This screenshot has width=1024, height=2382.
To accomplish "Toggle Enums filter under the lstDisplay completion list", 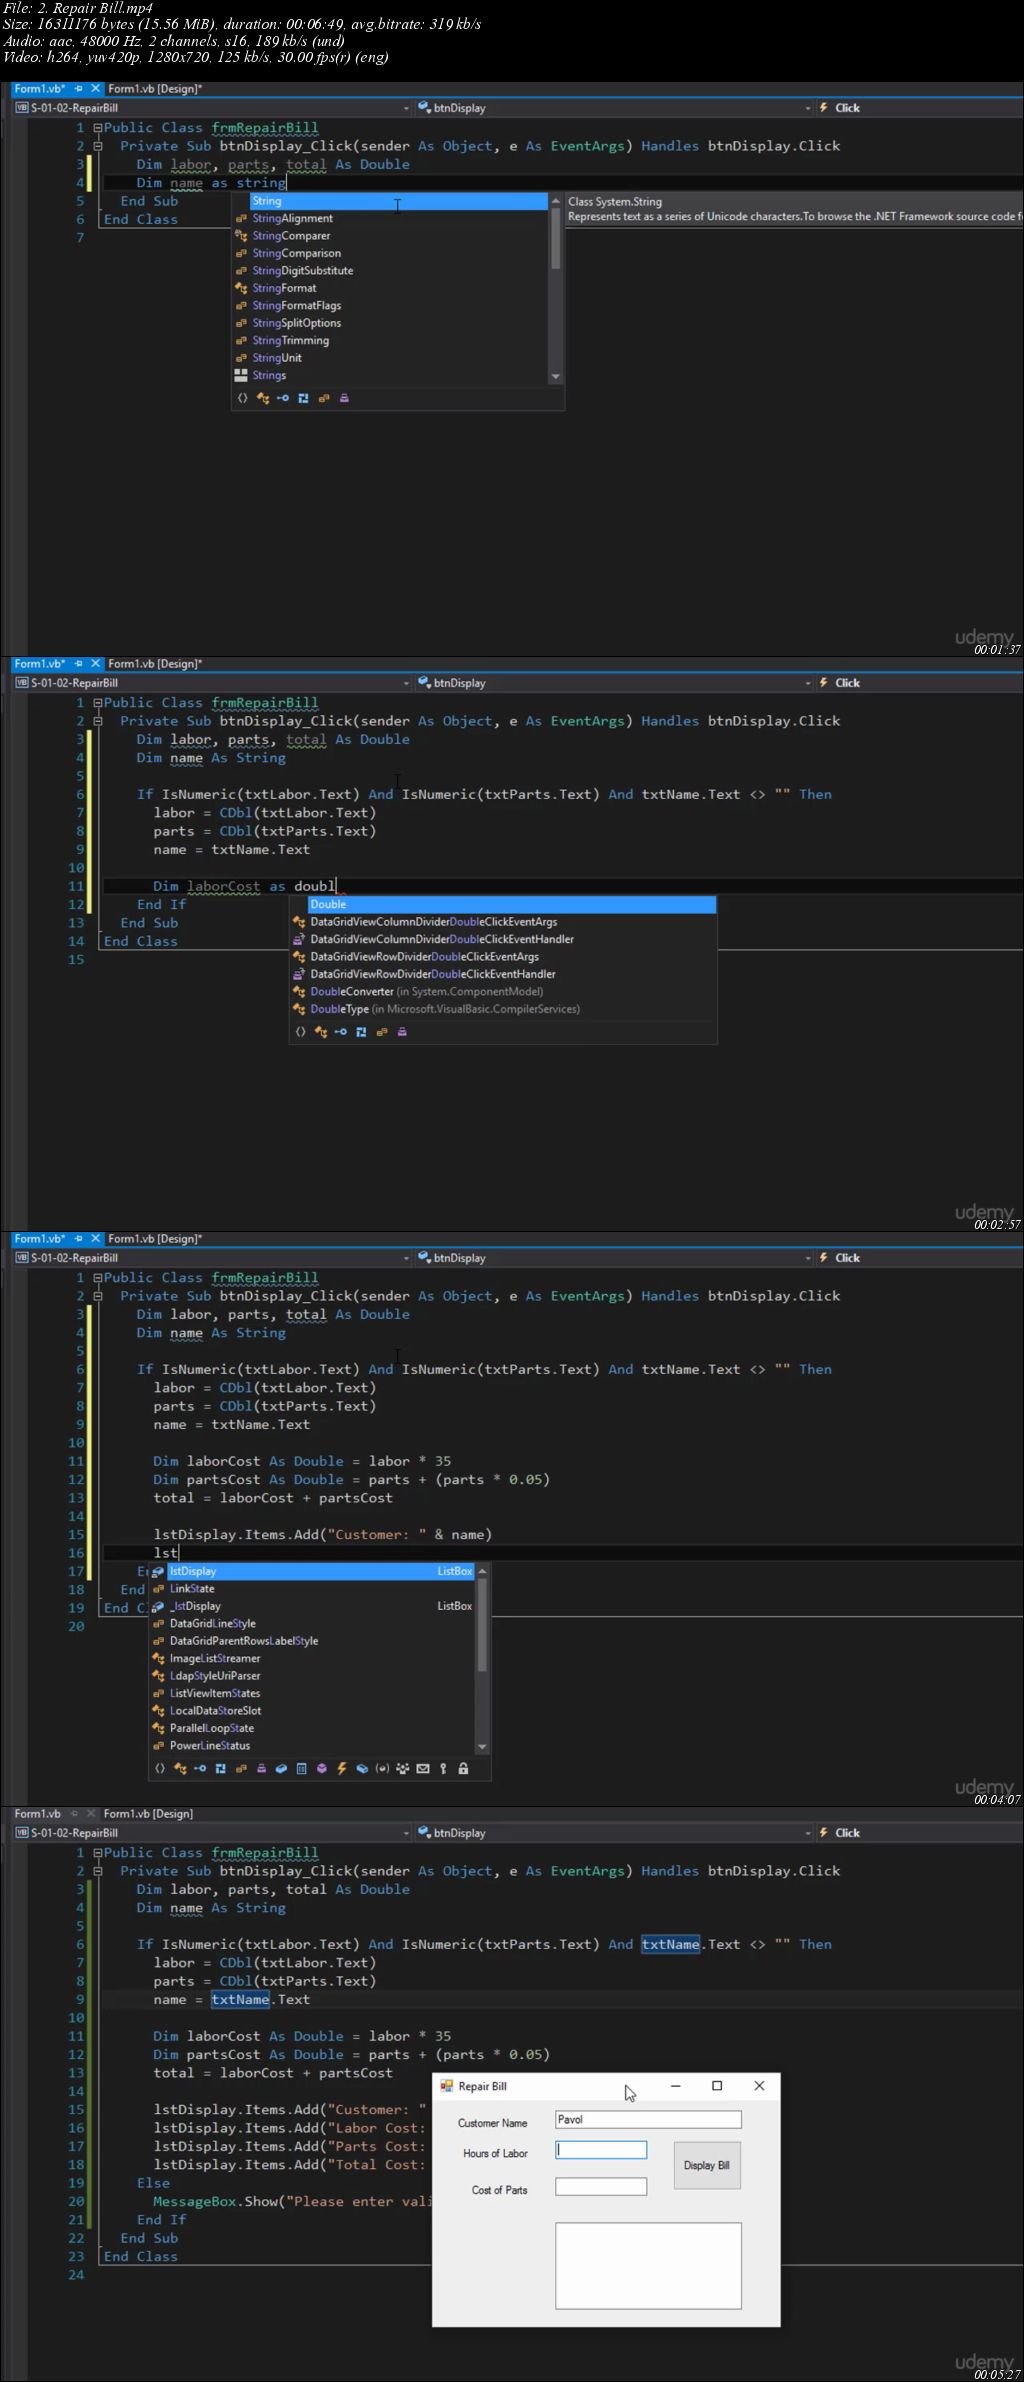I will pos(241,1768).
